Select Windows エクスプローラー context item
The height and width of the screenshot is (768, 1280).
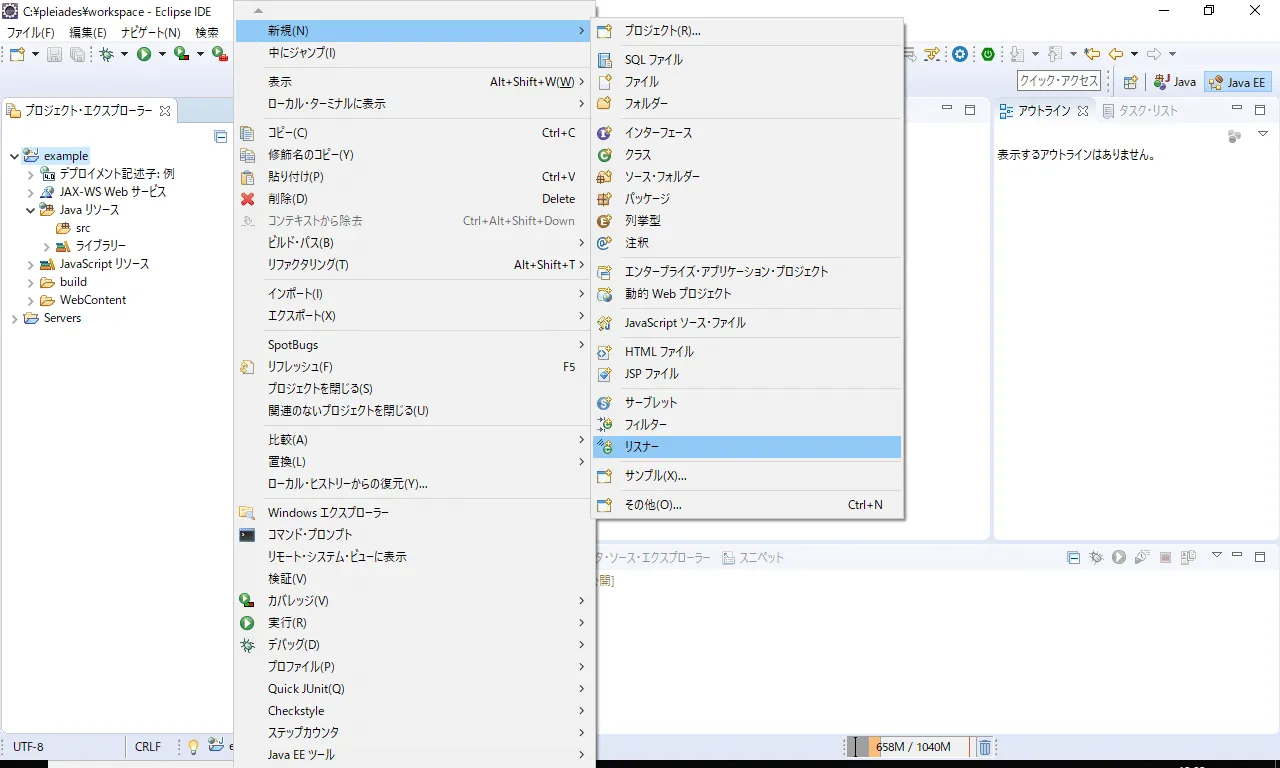point(414,513)
